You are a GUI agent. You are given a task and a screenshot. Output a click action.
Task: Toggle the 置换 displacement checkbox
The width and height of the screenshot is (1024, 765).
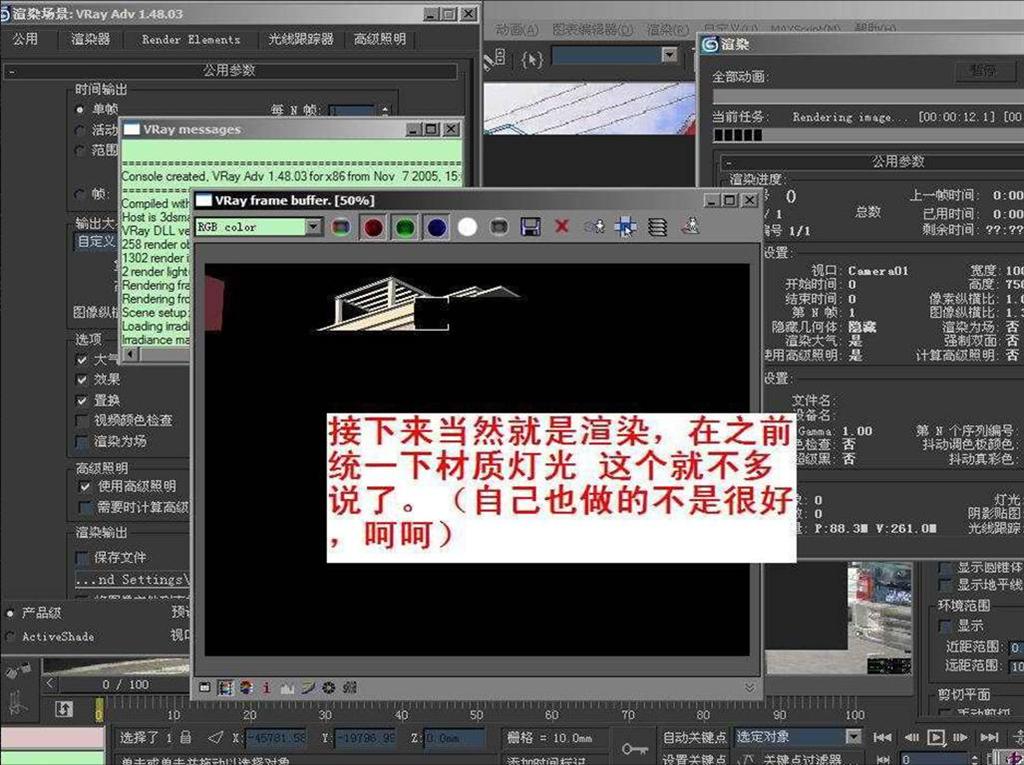pyautogui.click(x=82, y=400)
